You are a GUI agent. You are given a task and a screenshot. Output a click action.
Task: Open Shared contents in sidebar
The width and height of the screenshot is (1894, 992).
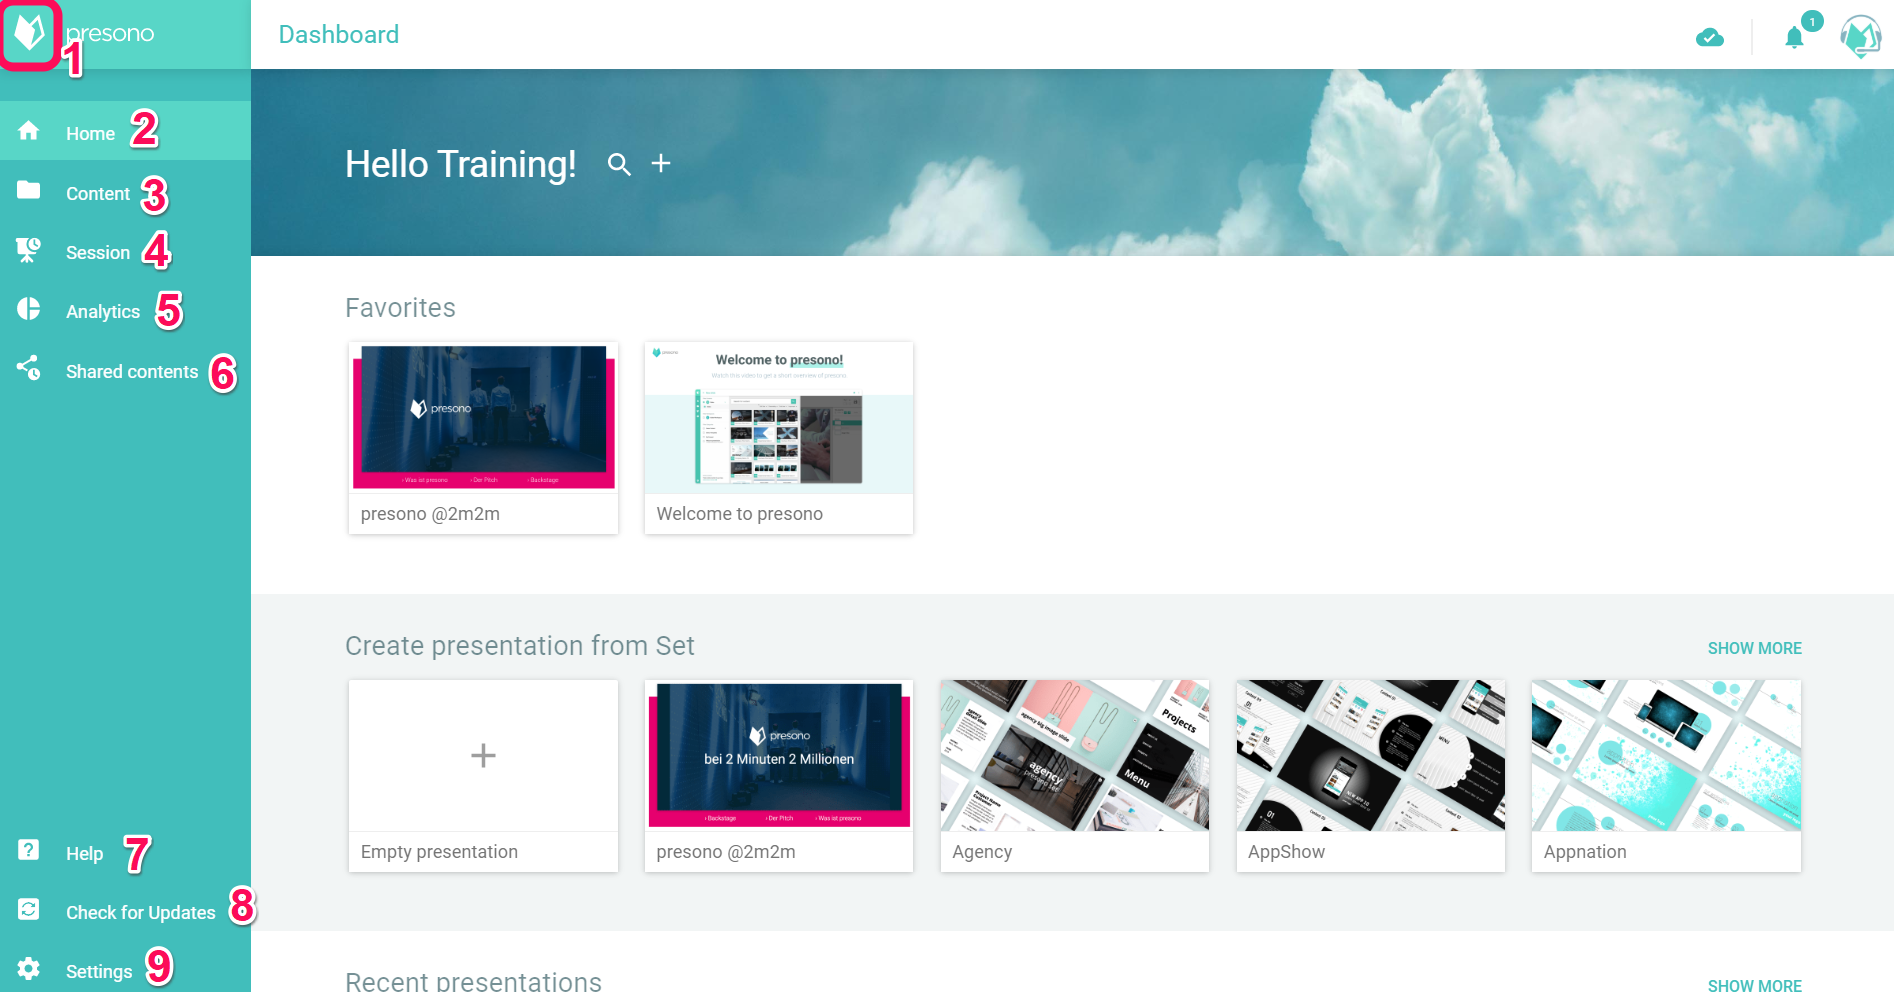tap(125, 369)
